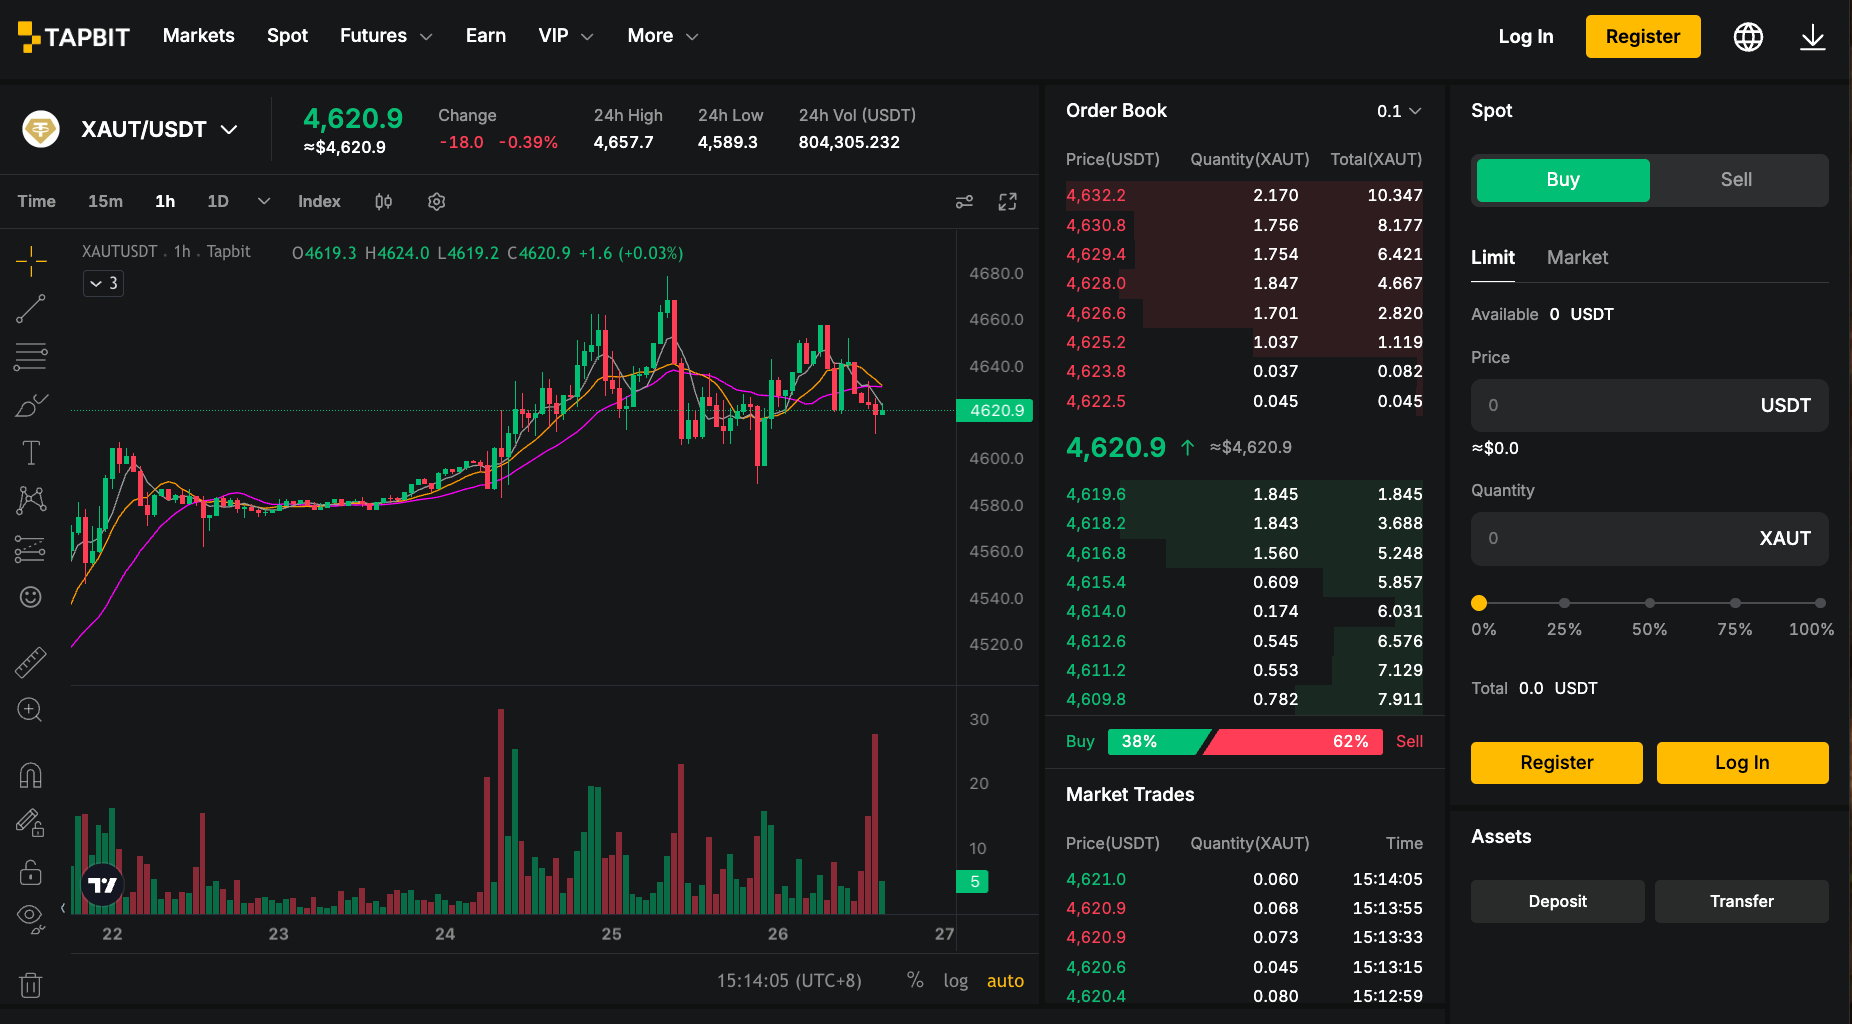Switch to the Limit order tab
Image resolution: width=1852 pixels, height=1024 pixels.
coord(1493,258)
